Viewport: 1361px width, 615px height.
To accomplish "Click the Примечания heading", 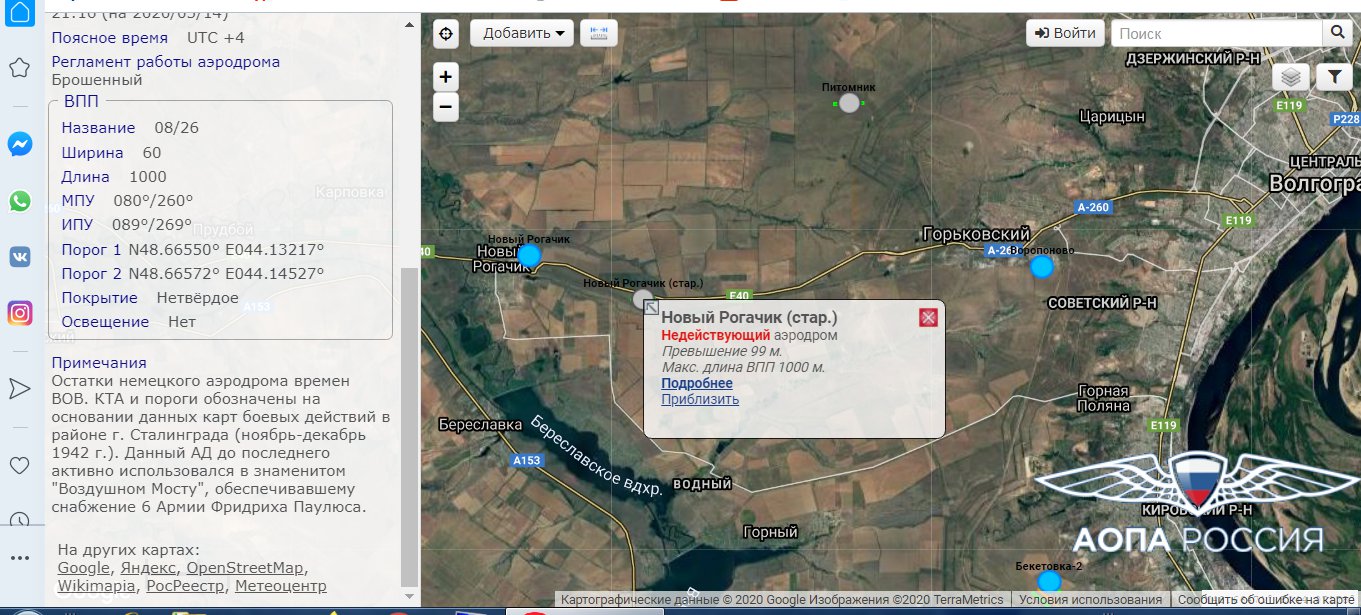I will pos(99,362).
